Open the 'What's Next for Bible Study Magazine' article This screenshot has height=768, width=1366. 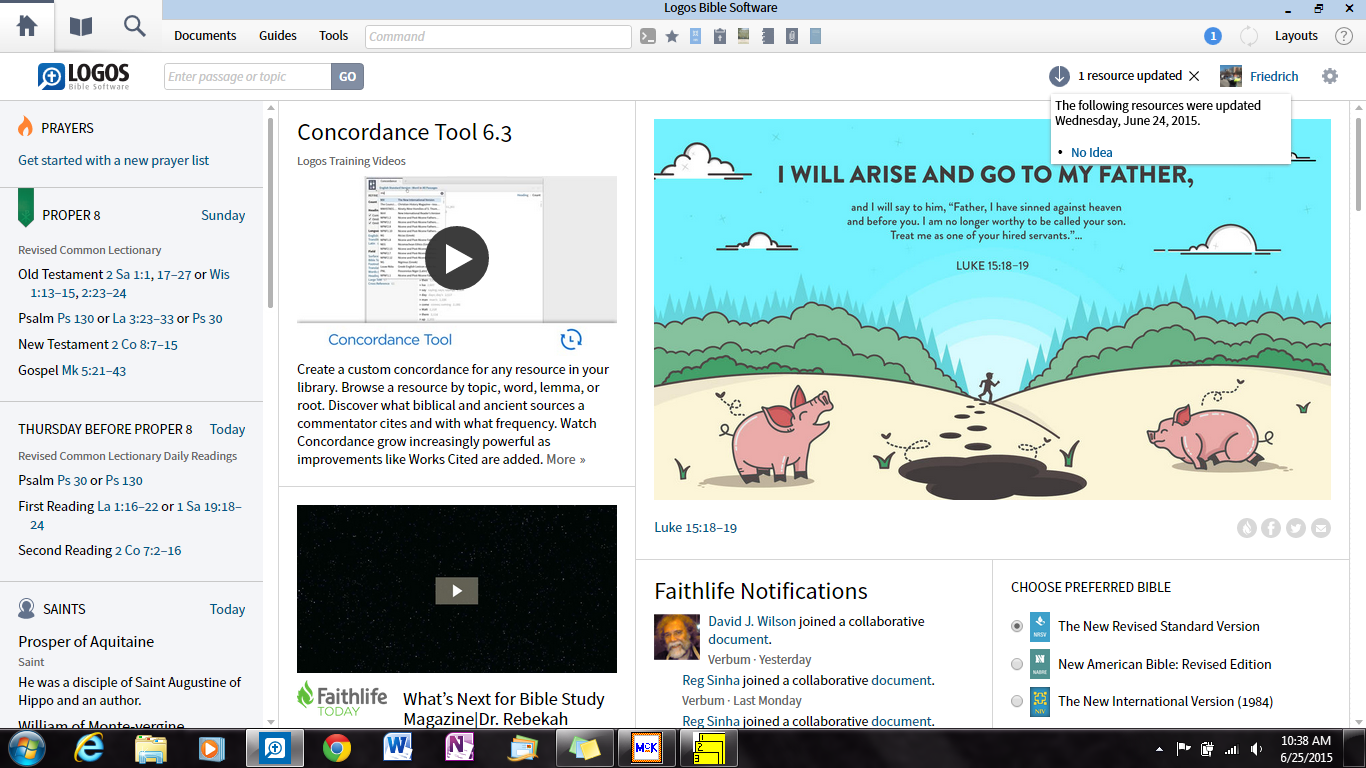coord(504,709)
